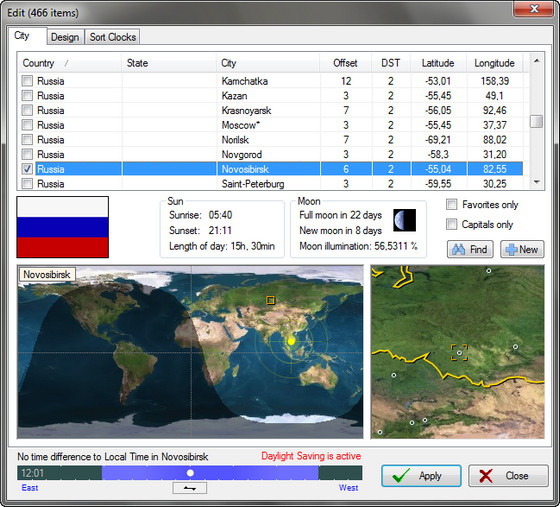Click the yellow sun position on map

click(291, 341)
